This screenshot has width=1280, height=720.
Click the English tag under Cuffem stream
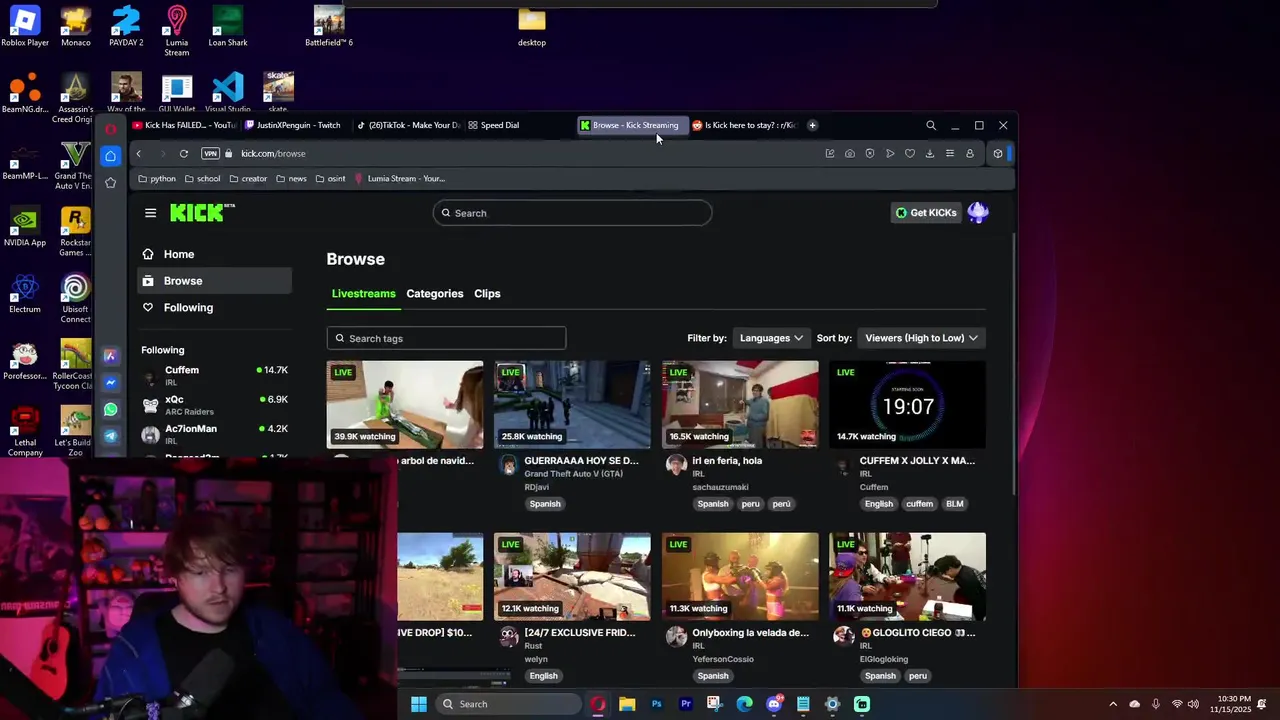(879, 504)
